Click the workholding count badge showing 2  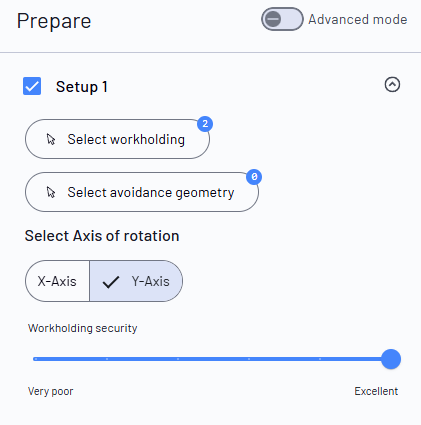(x=205, y=124)
